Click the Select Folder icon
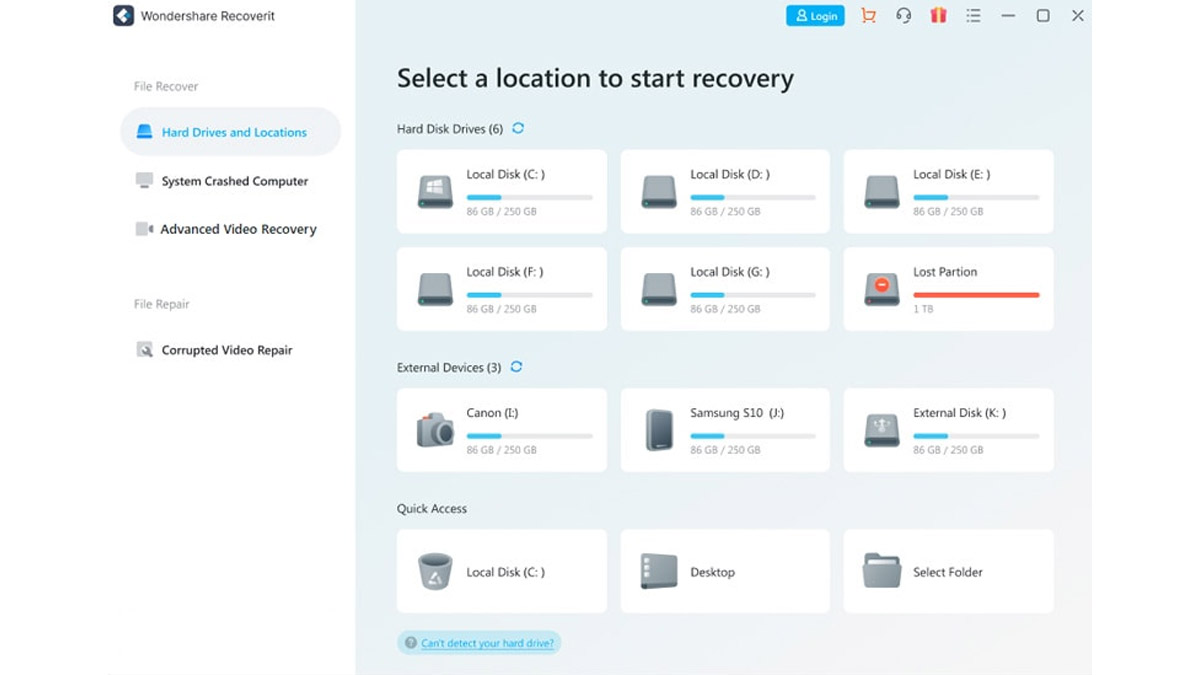Image resolution: width=1200 pixels, height=675 pixels. tap(882, 571)
